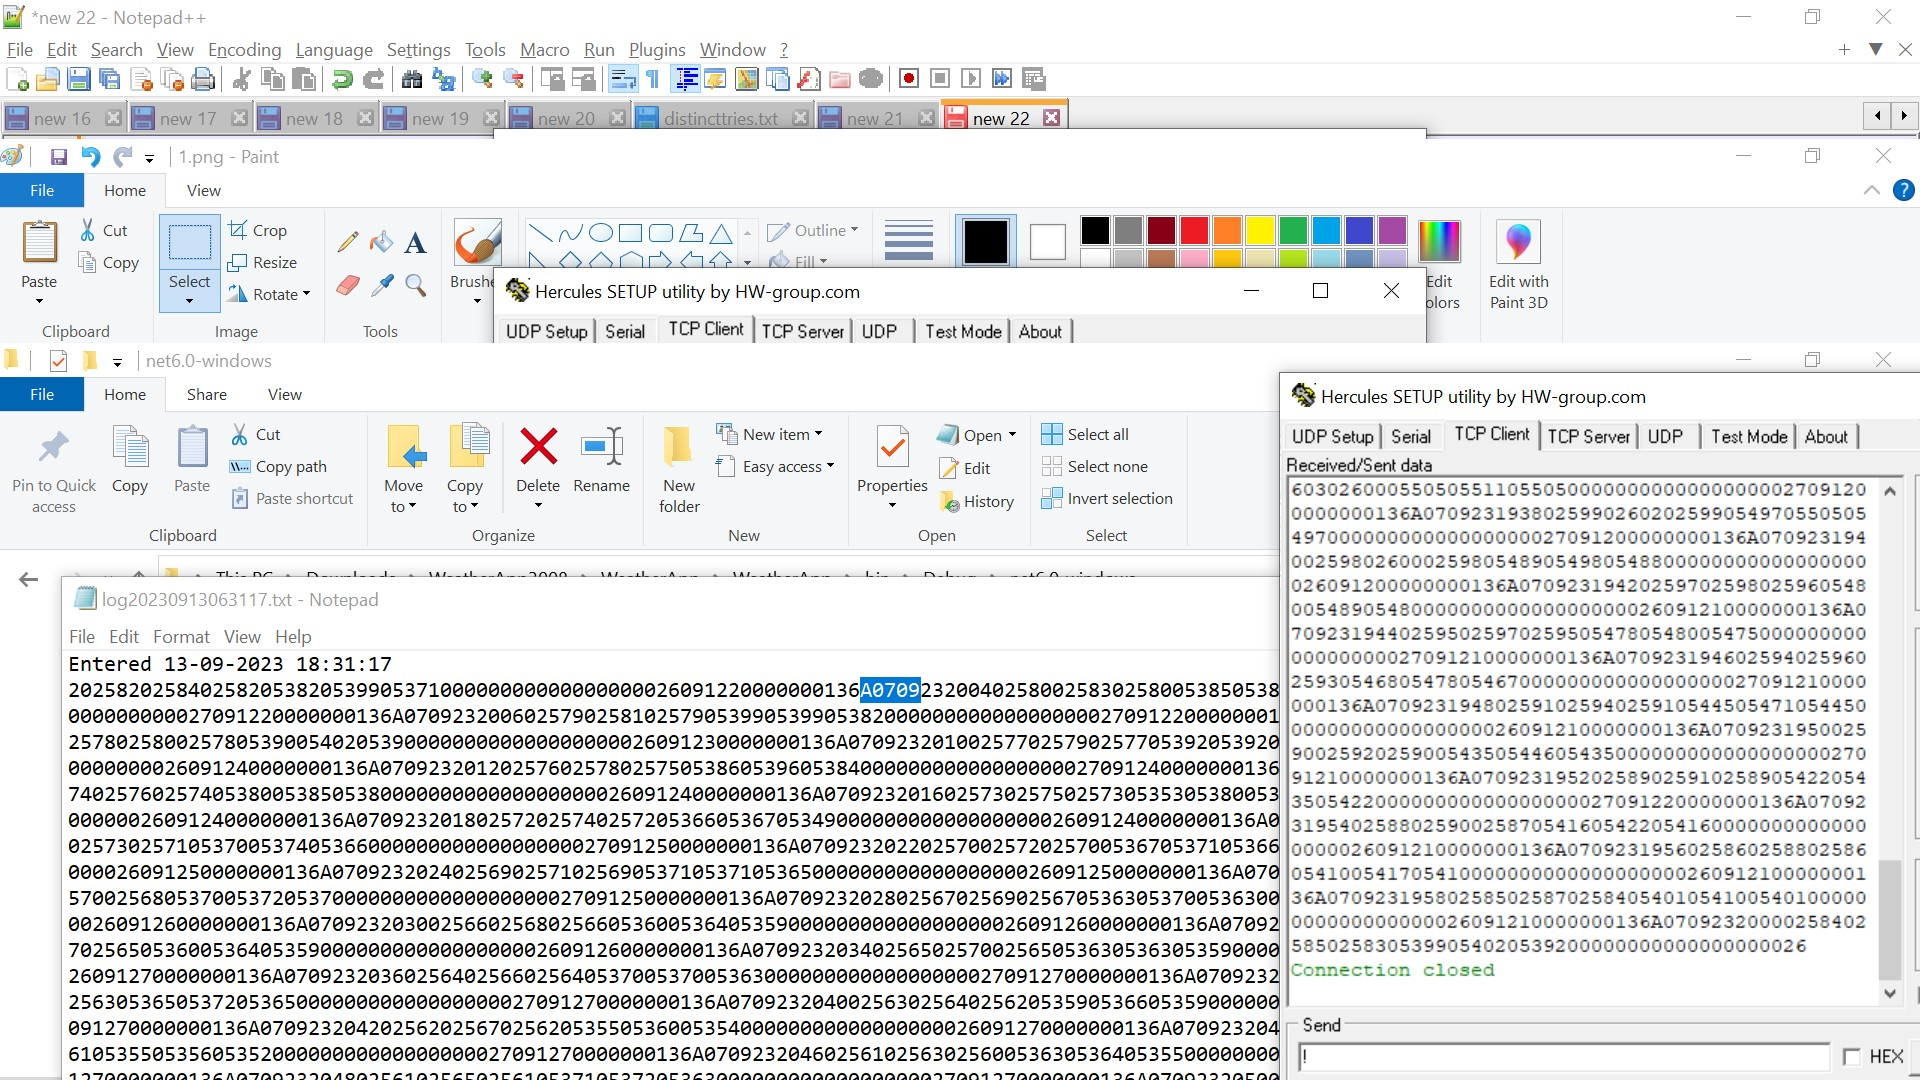The width and height of the screenshot is (1920, 1080).
Task: Pick the purple color swatch in Paint palette
Action: [x=1392, y=231]
